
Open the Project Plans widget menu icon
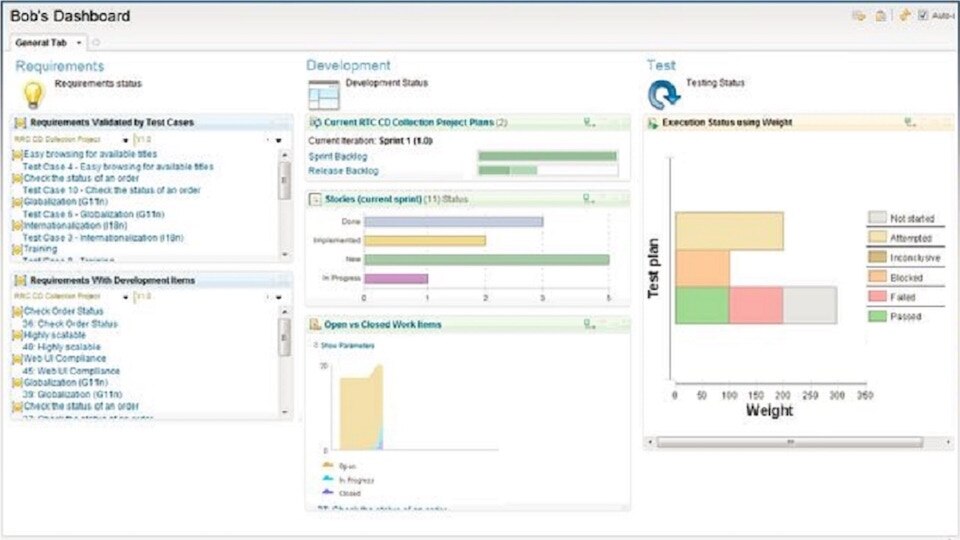click(x=588, y=122)
